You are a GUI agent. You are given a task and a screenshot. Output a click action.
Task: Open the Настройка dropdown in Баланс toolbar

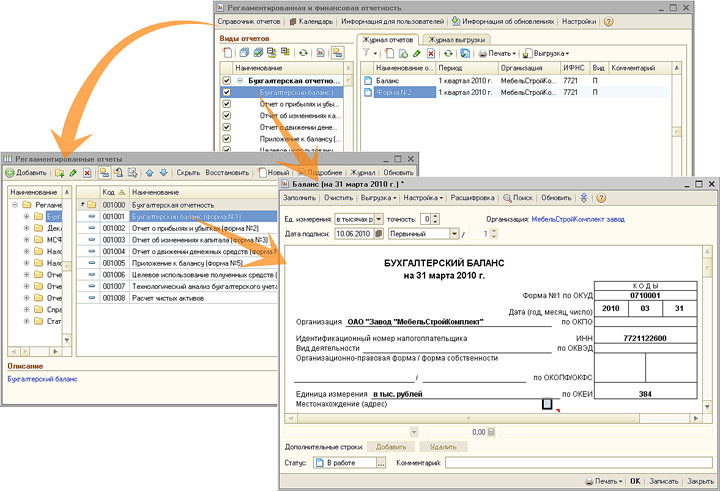pos(423,198)
